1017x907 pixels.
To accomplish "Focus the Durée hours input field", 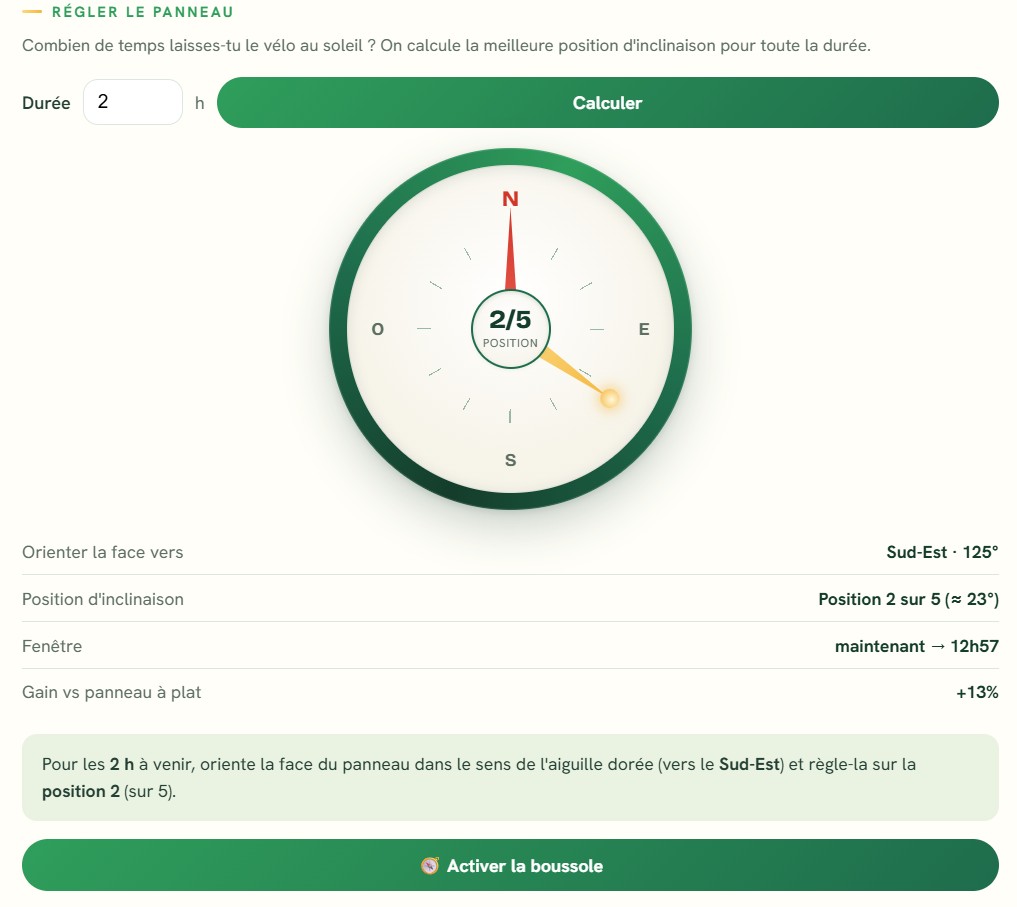I will tap(133, 102).
